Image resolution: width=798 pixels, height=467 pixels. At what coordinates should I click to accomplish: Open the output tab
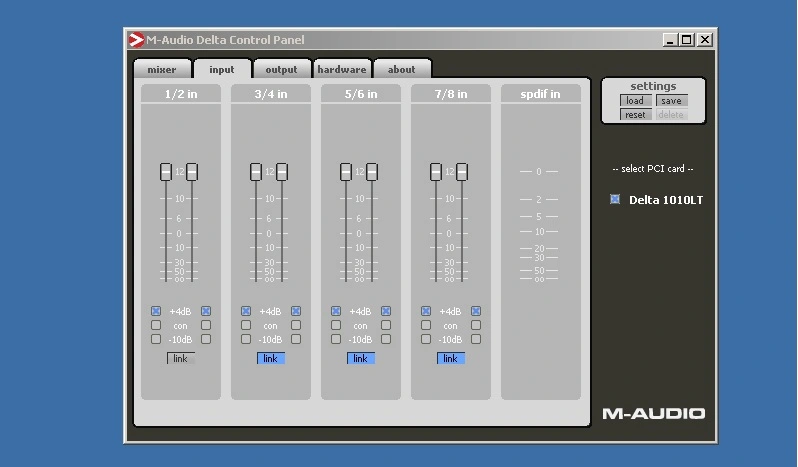coord(281,69)
